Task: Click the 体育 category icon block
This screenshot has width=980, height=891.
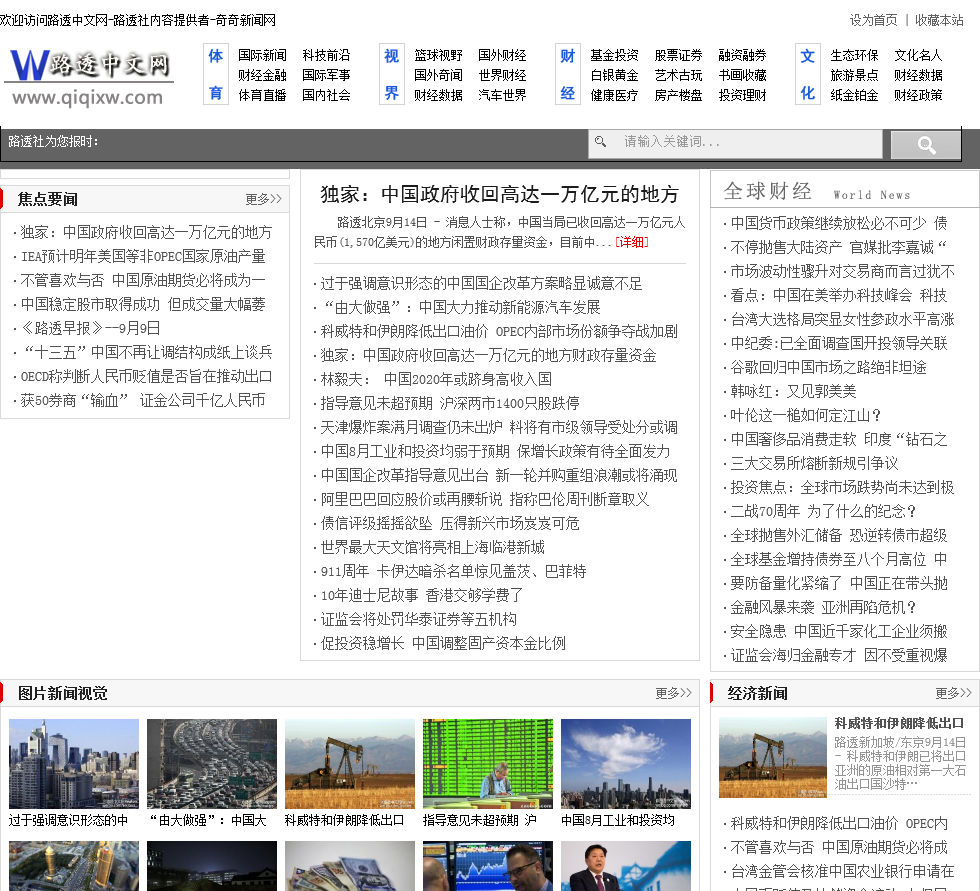Action: [216, 74]
